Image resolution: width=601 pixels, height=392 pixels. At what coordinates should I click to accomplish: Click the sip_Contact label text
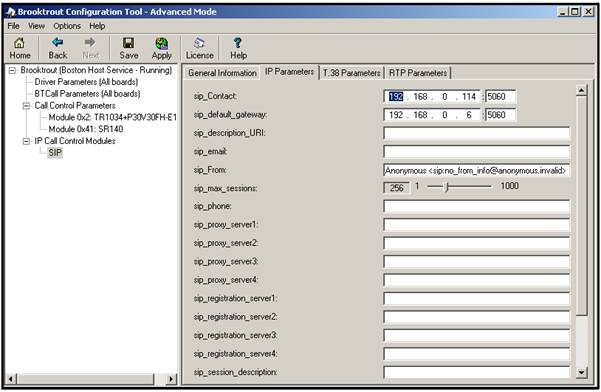pyautogui.click(x=215, y=97)
